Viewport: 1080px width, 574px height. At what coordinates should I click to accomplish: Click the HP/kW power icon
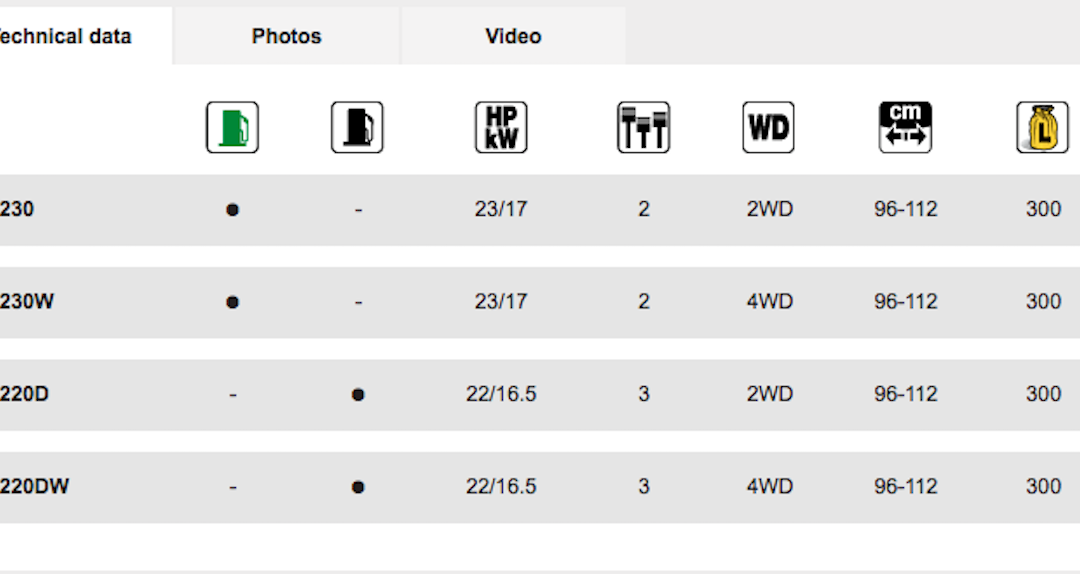click(500, 128)
